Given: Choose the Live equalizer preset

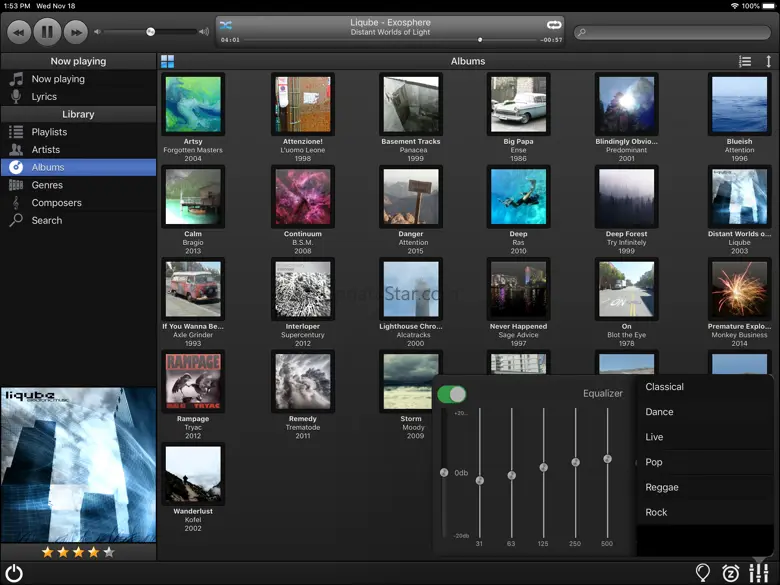Looking at the screenshot, I should pyautogui.click(x=704, y=437).
